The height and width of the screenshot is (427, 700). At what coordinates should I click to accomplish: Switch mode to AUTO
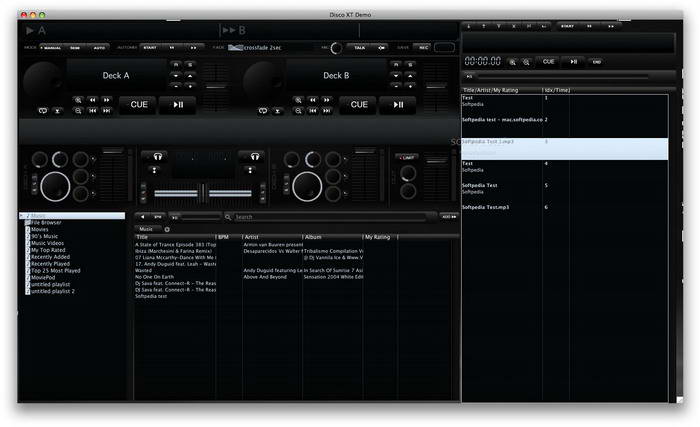(x=98, y=47)
